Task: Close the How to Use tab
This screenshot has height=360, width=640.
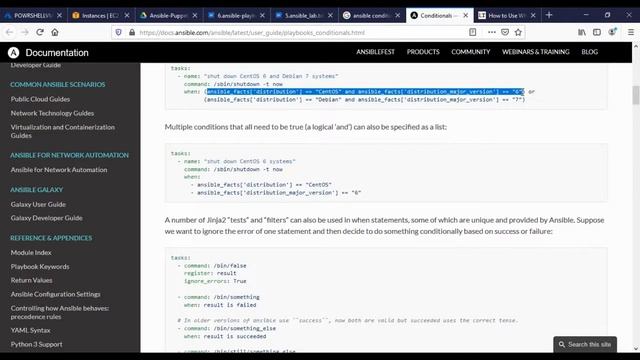Action: tap(533, 15)
